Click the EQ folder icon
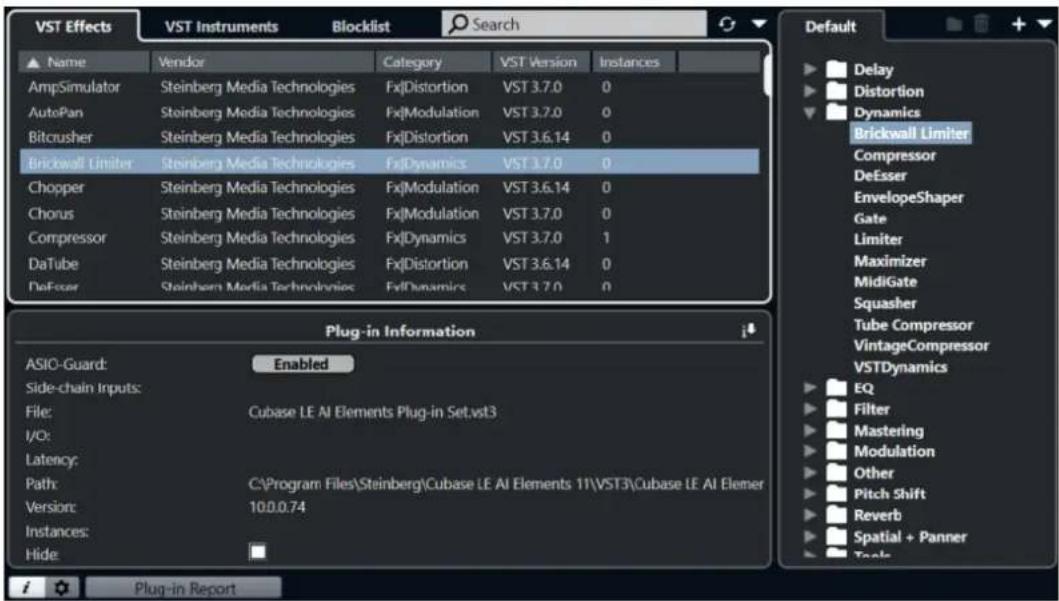 [836, 388]
